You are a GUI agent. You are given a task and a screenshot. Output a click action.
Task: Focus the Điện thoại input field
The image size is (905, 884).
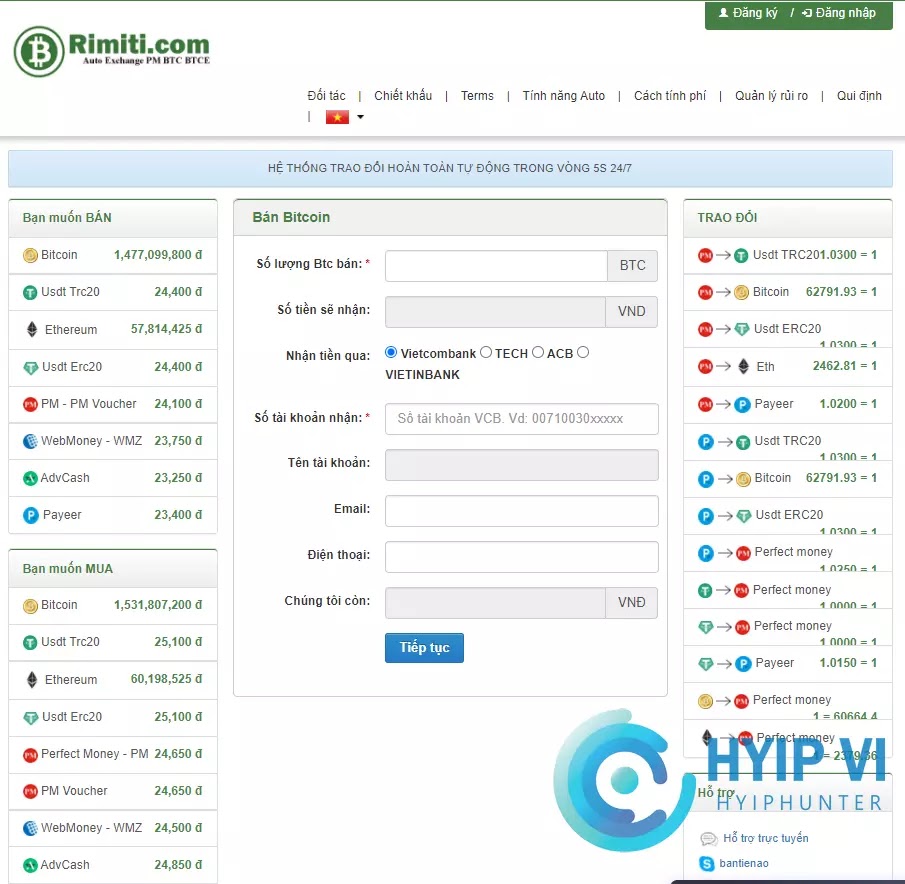point(522,557)
